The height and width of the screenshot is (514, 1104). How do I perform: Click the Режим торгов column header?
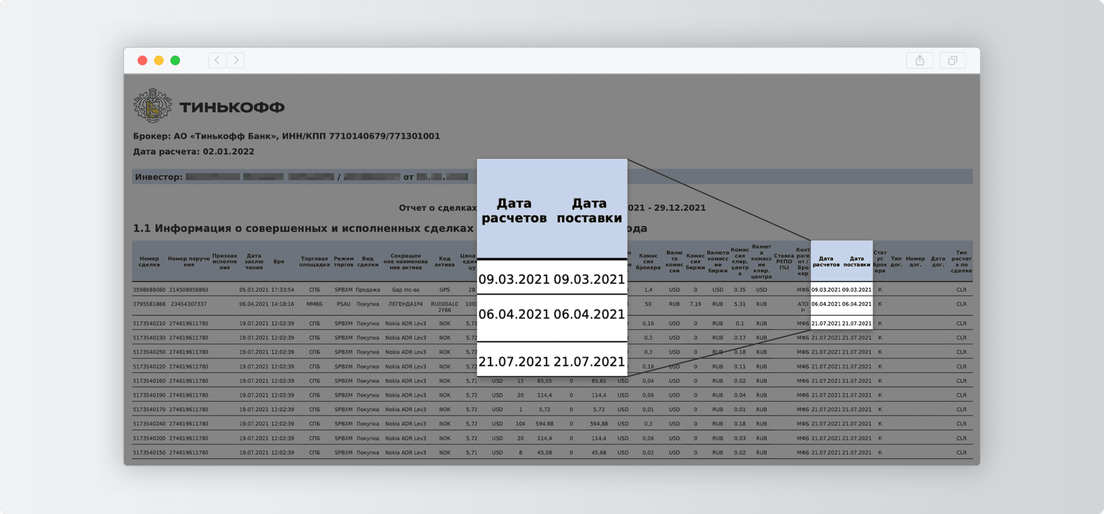click(344, 261)
